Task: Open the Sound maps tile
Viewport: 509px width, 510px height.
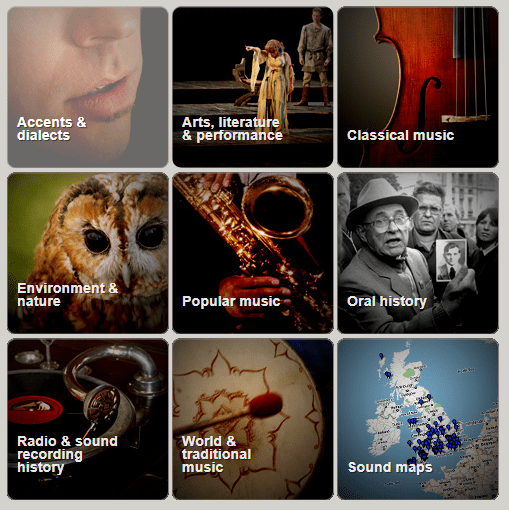Action: tap(418, 419)
